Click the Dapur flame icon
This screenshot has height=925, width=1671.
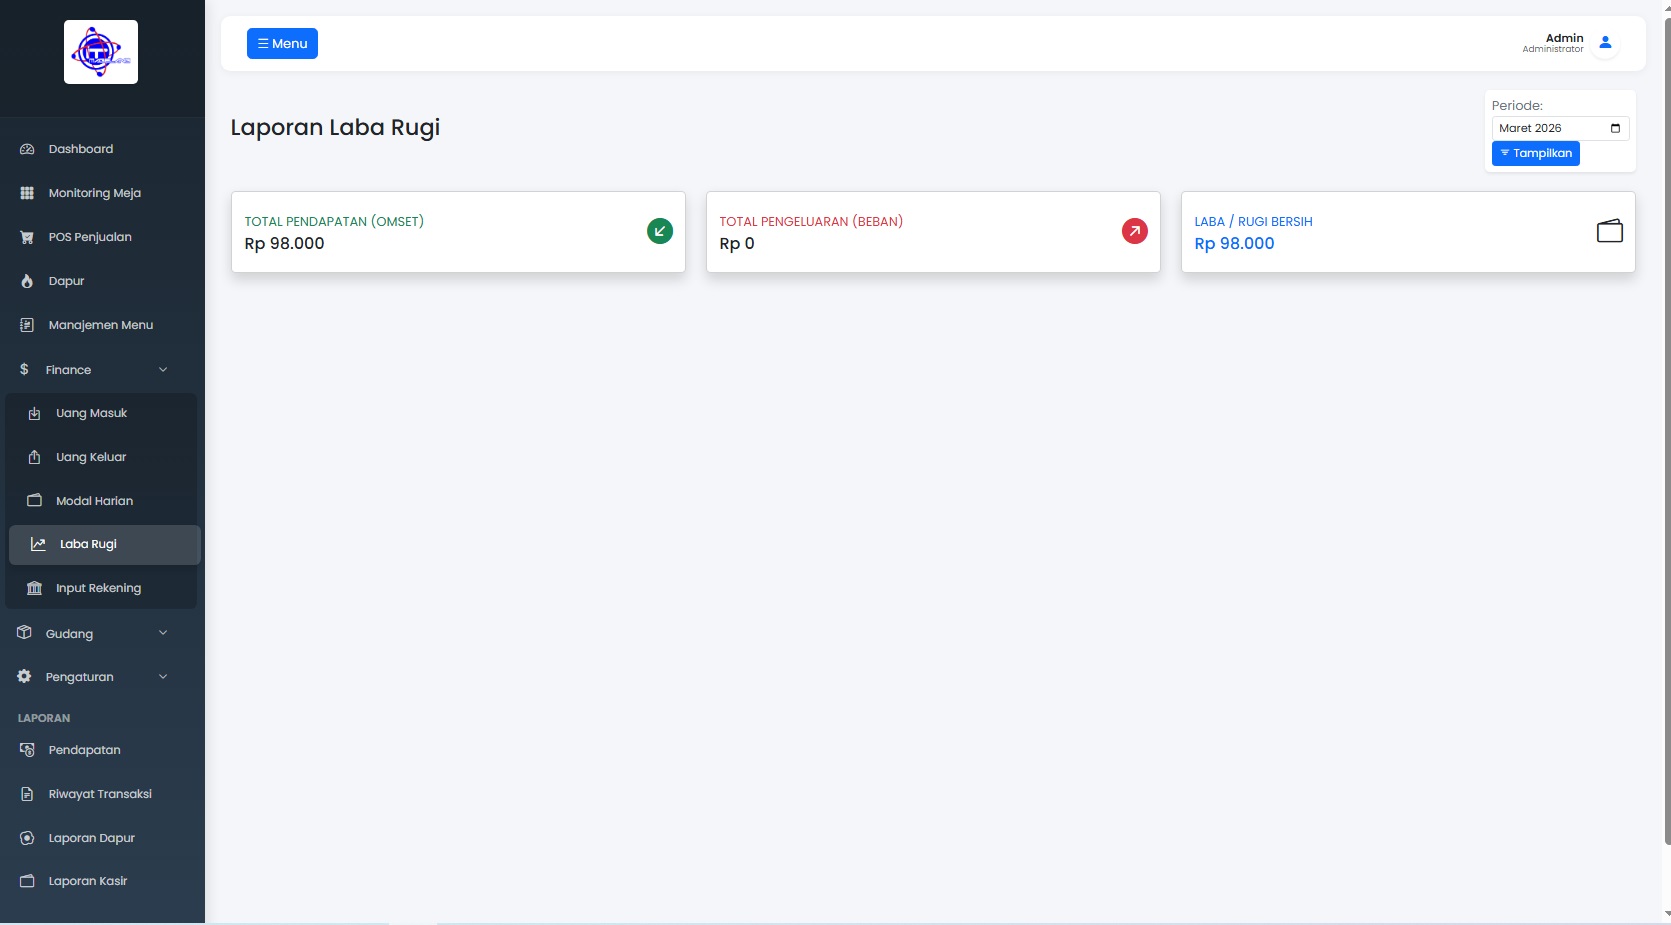pos(27,281)
